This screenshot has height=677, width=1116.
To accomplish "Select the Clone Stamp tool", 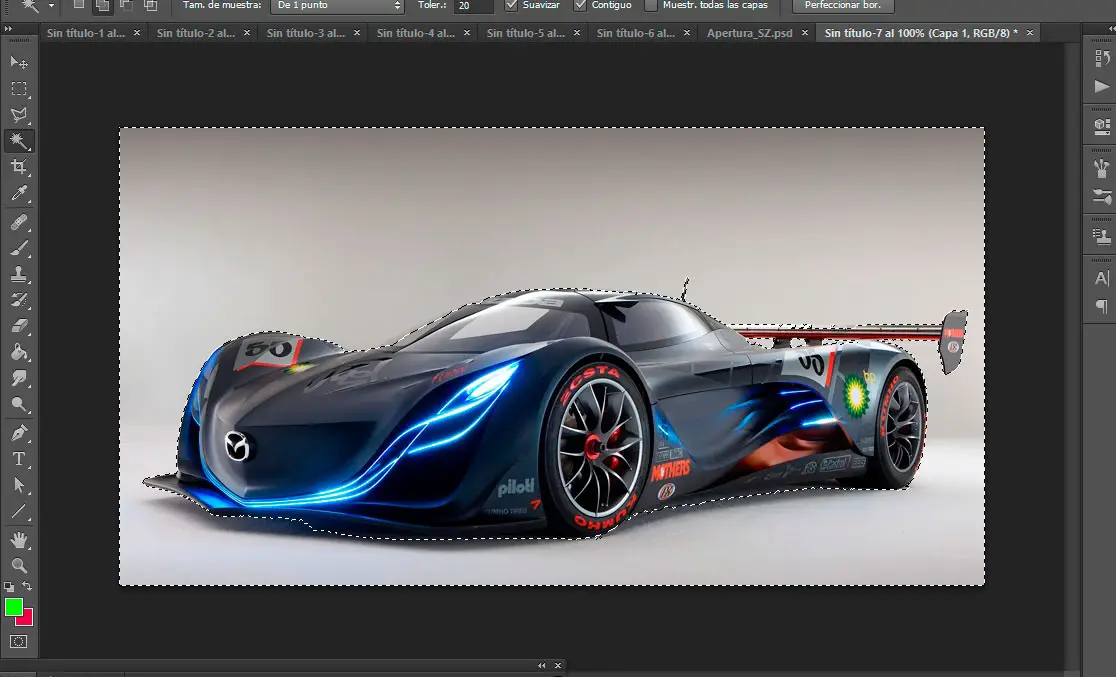I will [19, 274].
